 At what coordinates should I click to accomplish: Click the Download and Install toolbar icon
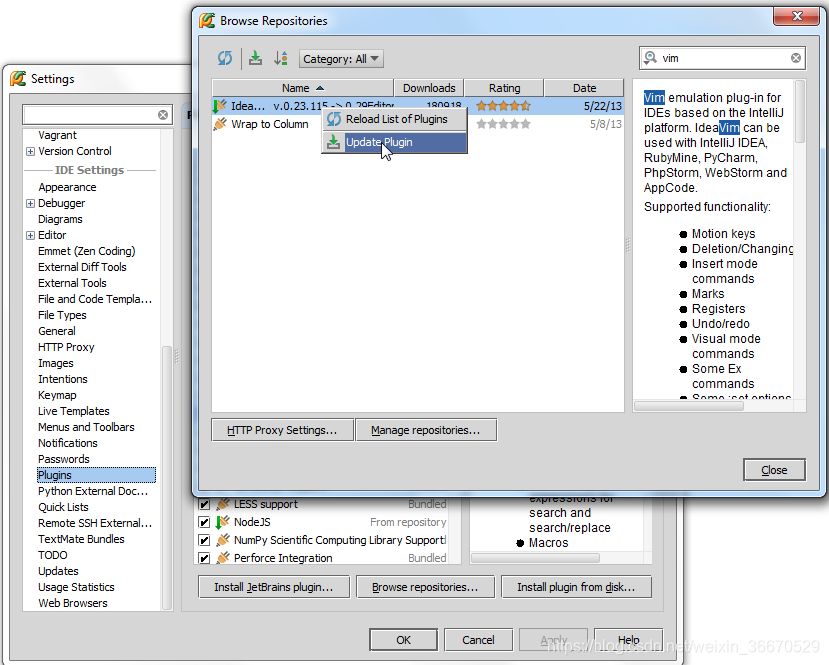[x=255, y=58]
